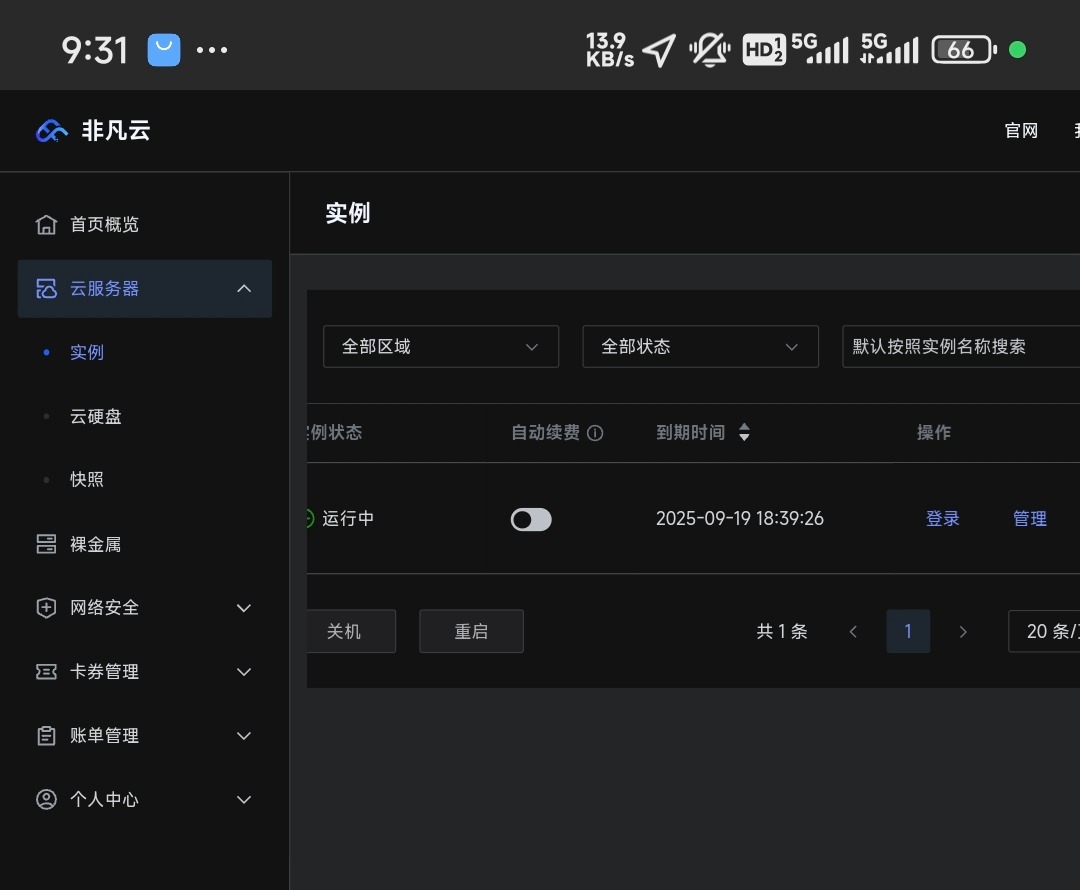Sort instances by 到期时间 expiry date
The image size is (1080, 890).
point(745,432)
